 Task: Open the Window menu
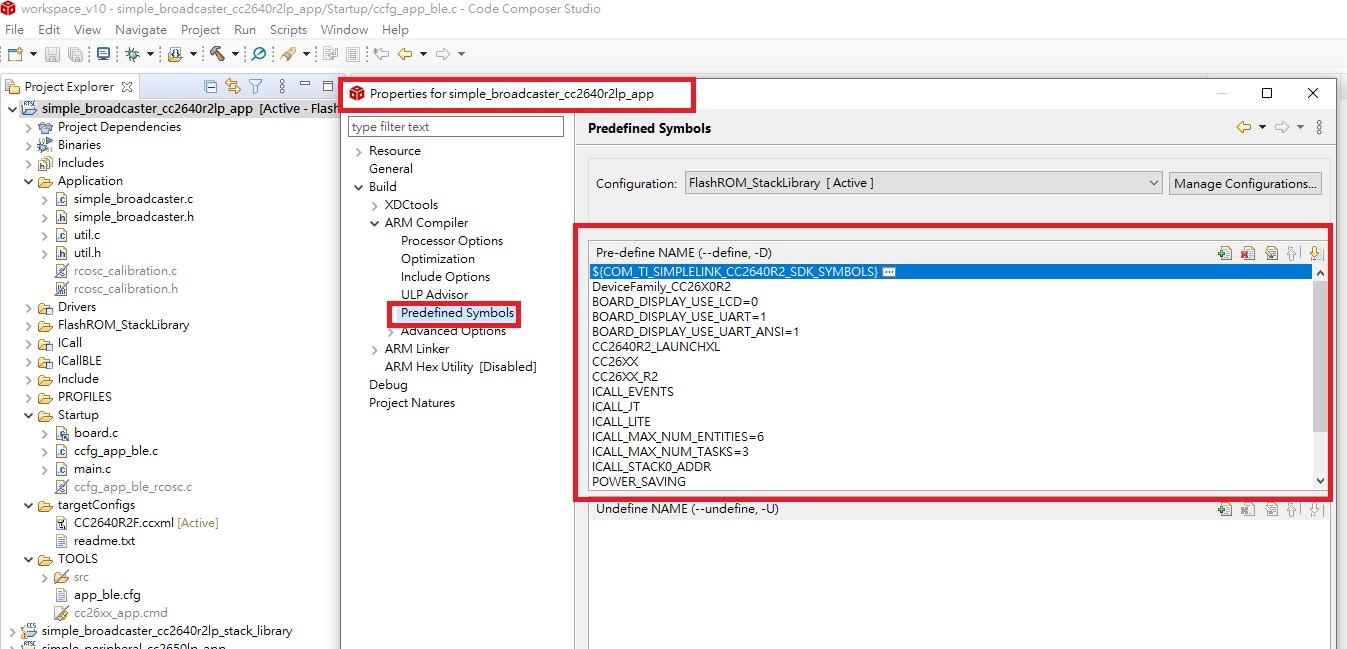(x=344, y=30)
